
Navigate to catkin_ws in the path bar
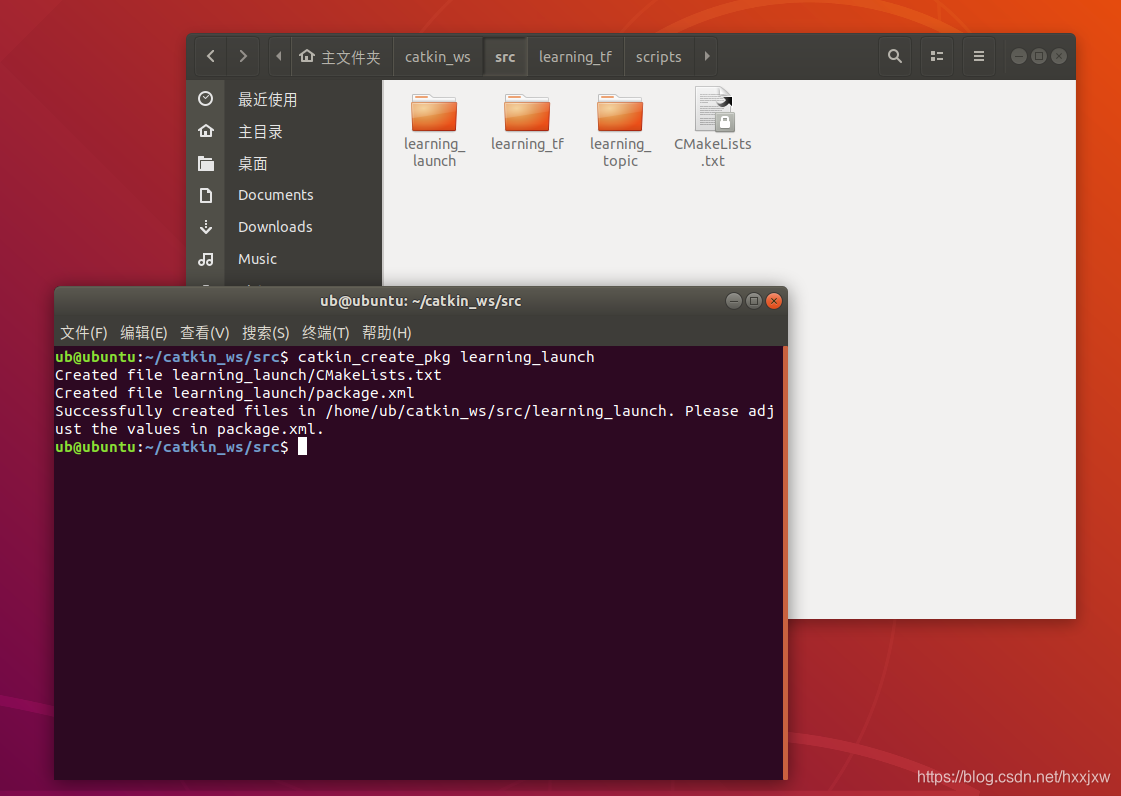coord(438,56)
